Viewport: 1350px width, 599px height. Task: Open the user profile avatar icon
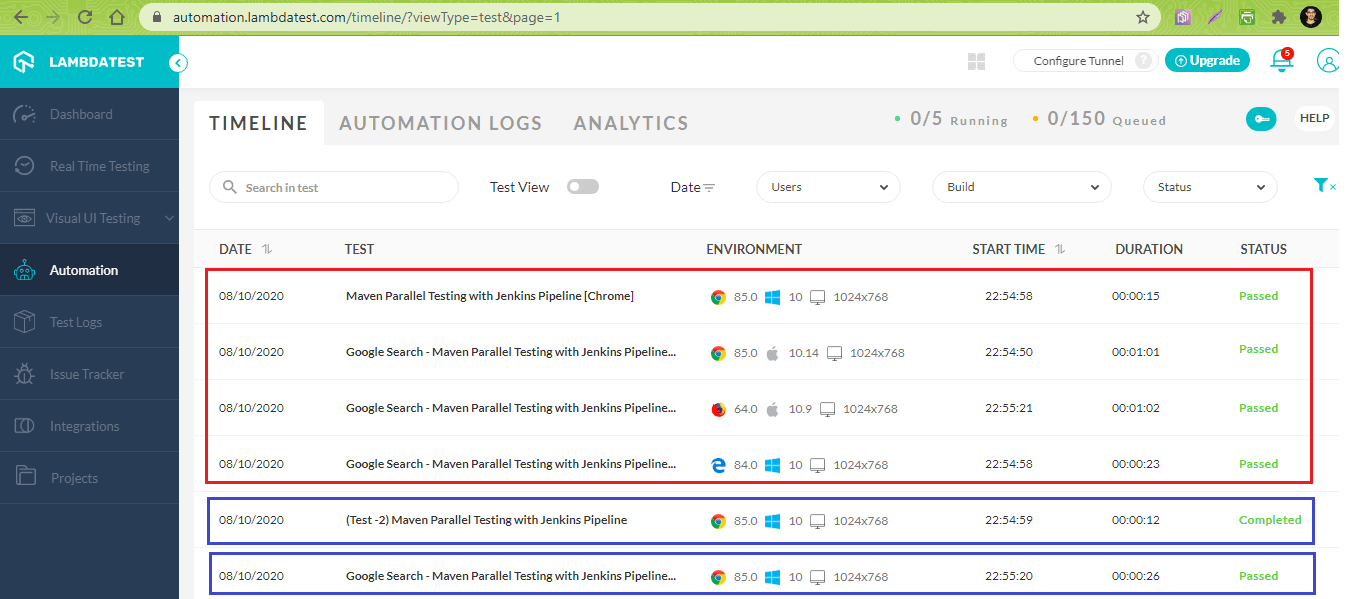pyautogui.click(x=1328, y=61)
